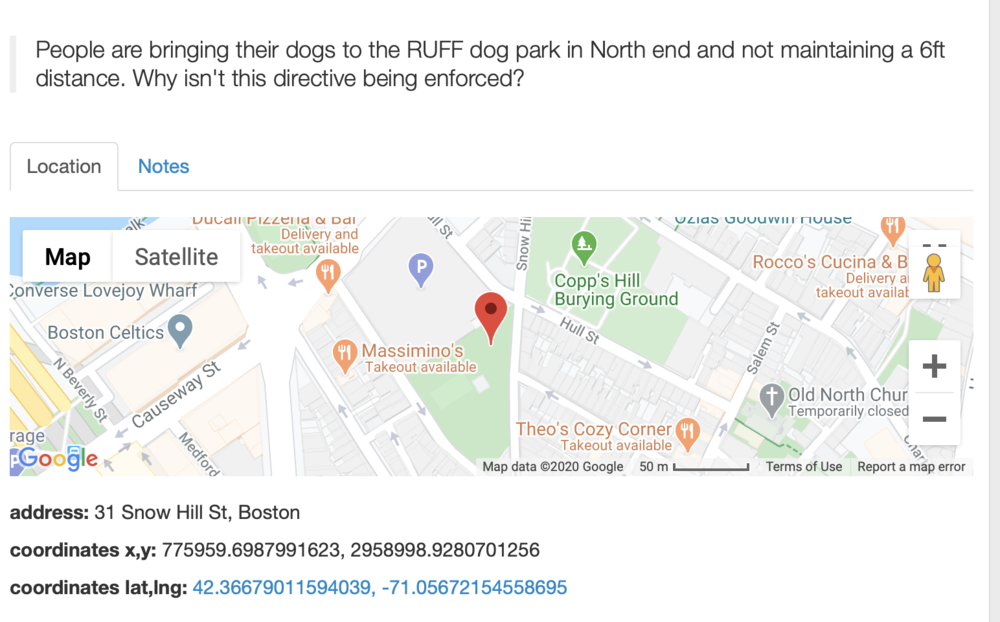Viewport: 1000px width, 622px height.
Task: Switch map to Satellite view
Action: (176, 256)
